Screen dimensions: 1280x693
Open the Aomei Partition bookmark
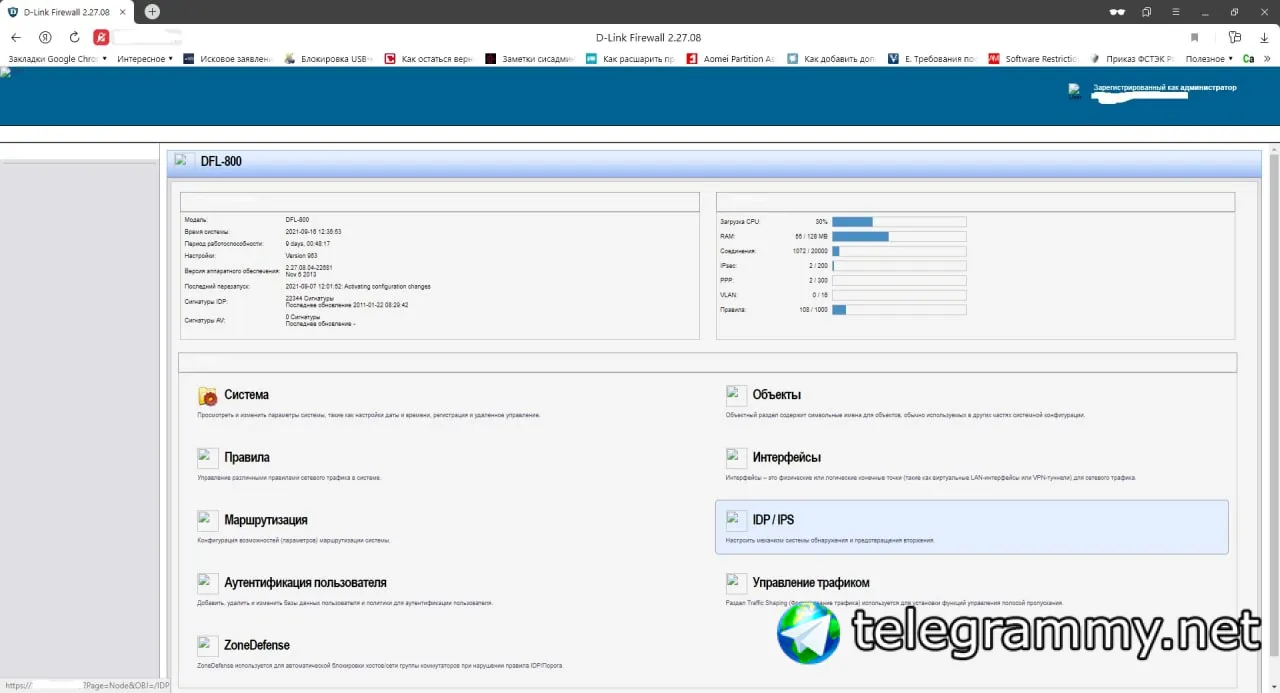[x=732, y=59]
